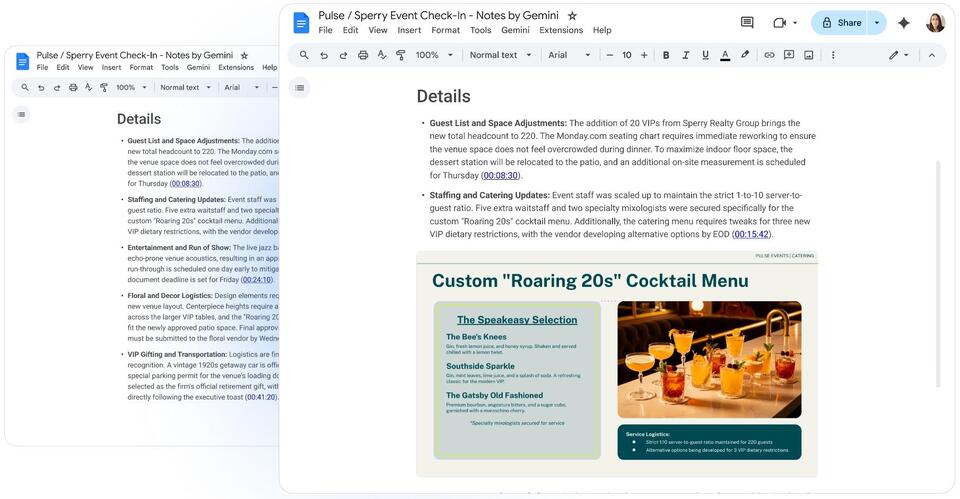The width and height of the screenshot is (960, 499).
Task: Collapse the toolbar with the up chevron
Action: (932, 55)
